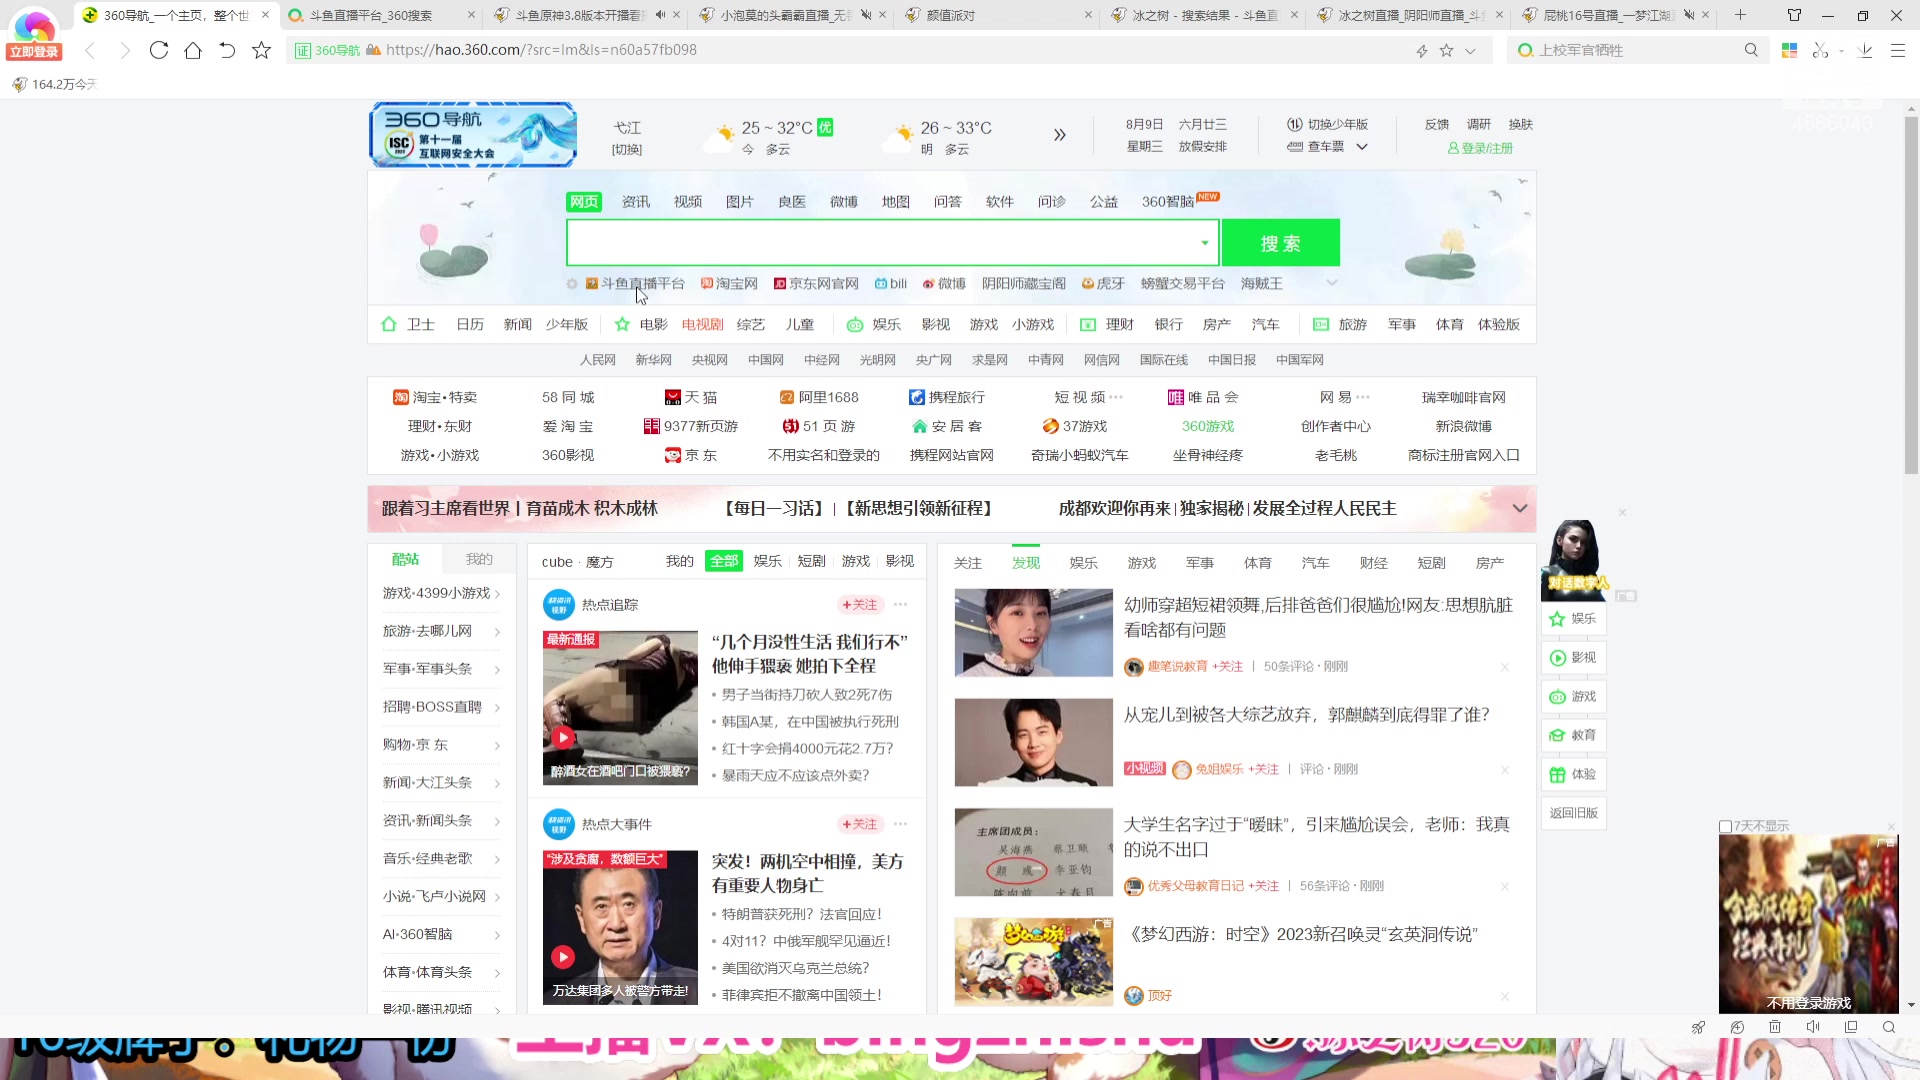
Task: Expand the red news banner chevron
Action: (1520, 508)
